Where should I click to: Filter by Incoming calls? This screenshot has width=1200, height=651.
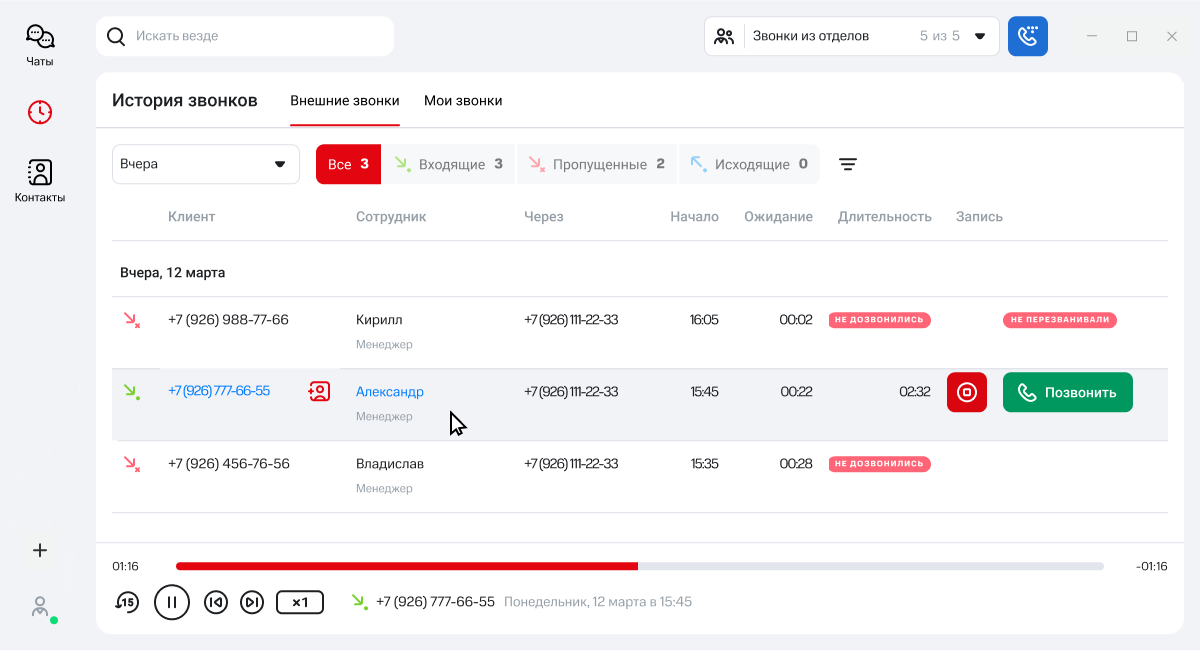(449, 164)
